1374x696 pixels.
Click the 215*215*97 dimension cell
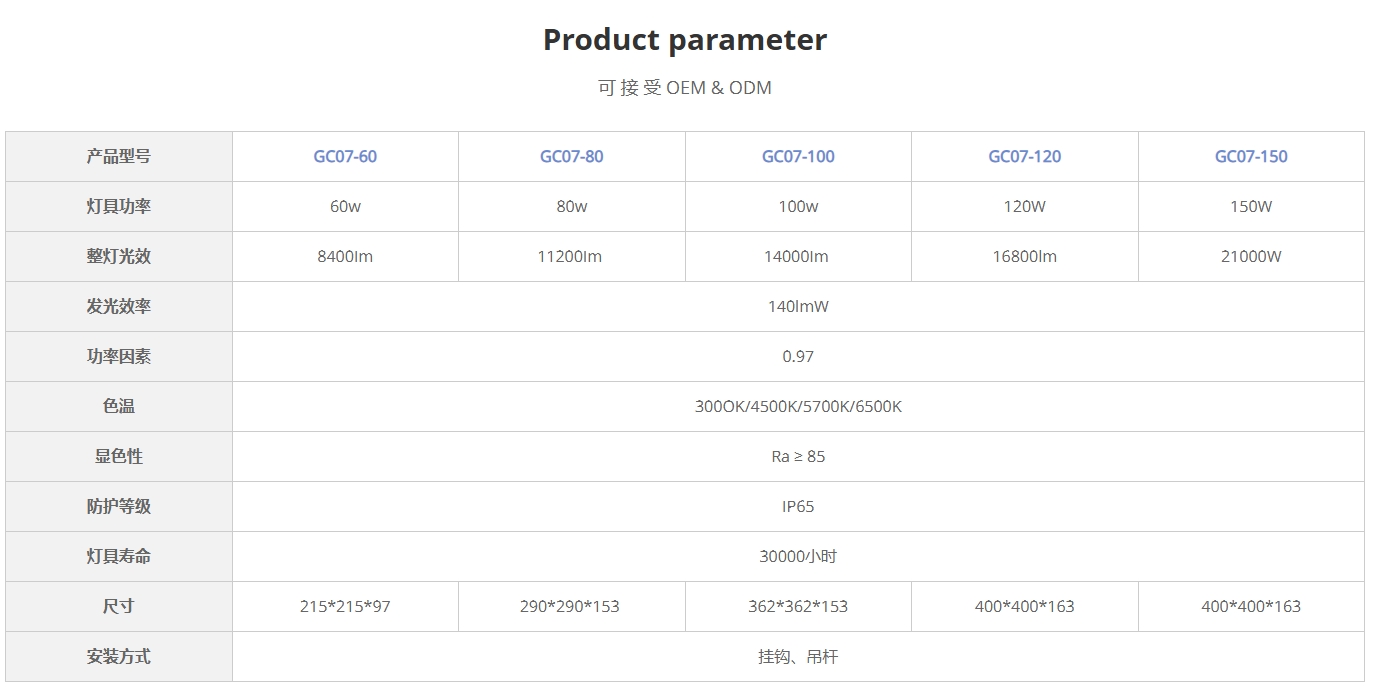point(345,607)
